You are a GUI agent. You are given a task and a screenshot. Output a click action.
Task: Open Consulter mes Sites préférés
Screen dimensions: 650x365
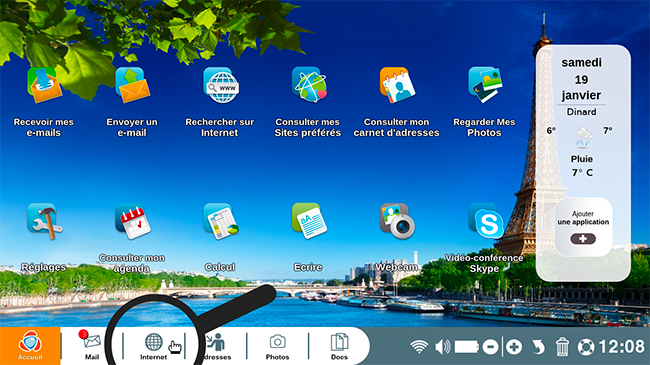click(309, 85)
